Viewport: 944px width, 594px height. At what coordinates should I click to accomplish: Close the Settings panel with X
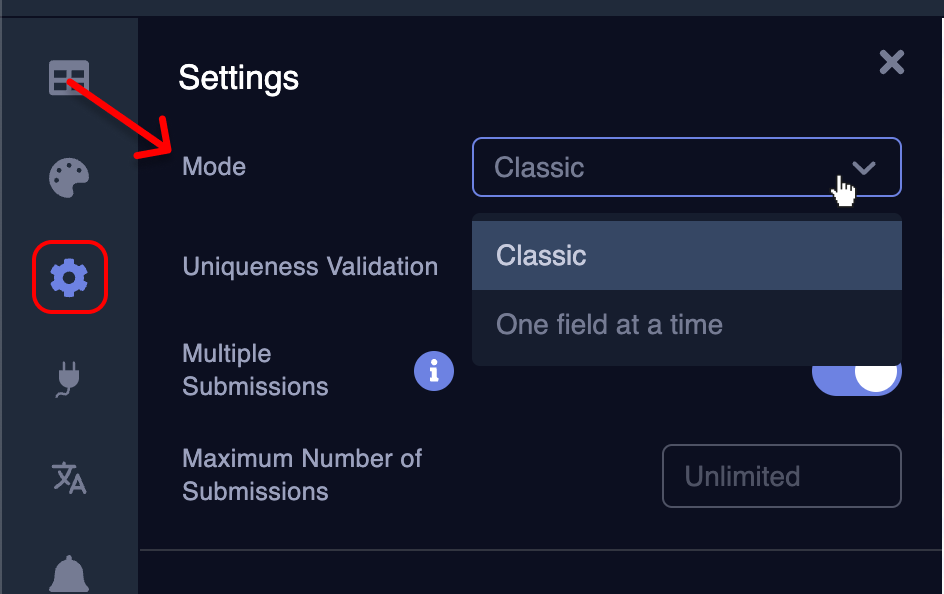click(891, 63)
